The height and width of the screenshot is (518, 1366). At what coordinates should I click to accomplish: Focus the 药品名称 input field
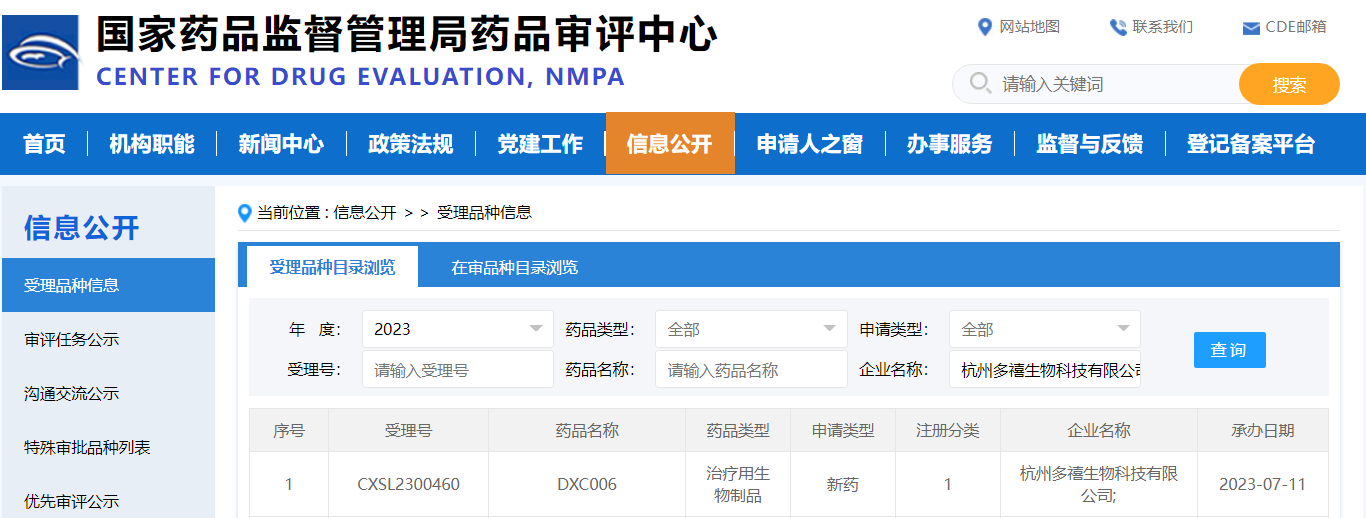pyautogui.click(x=750, y=370)
